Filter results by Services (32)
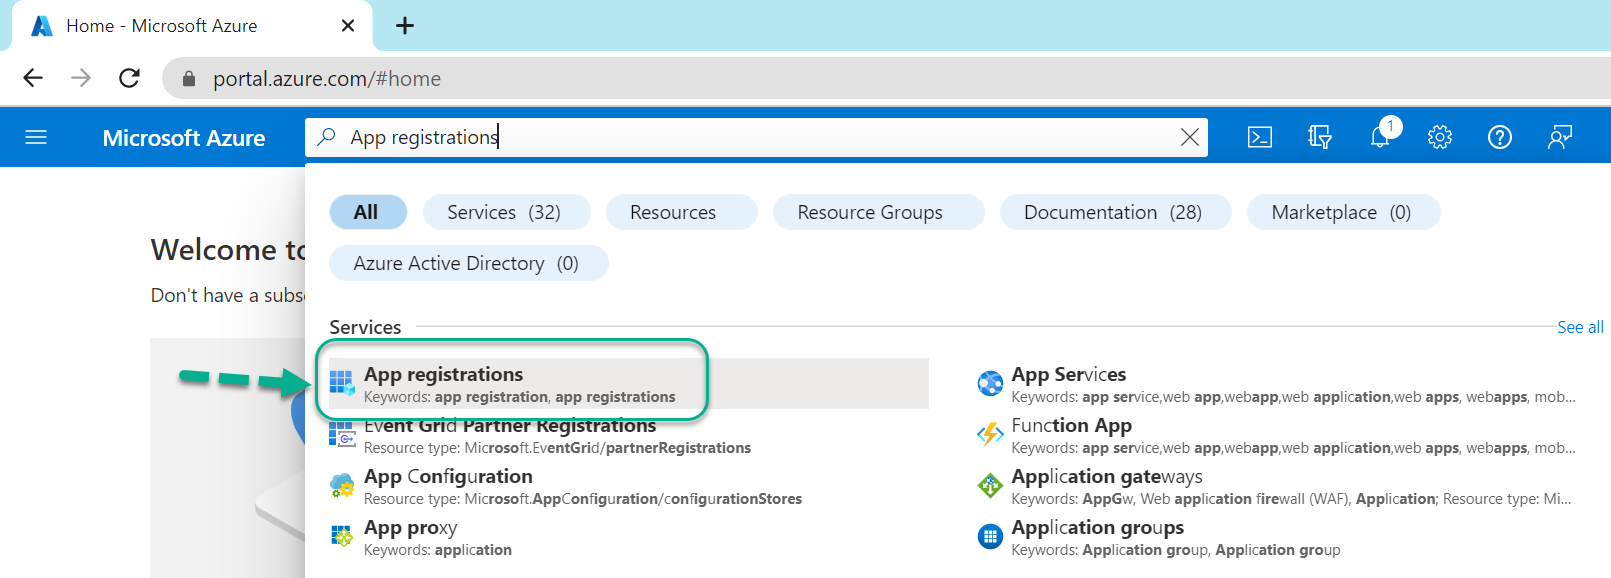 [x=506, y=212]
